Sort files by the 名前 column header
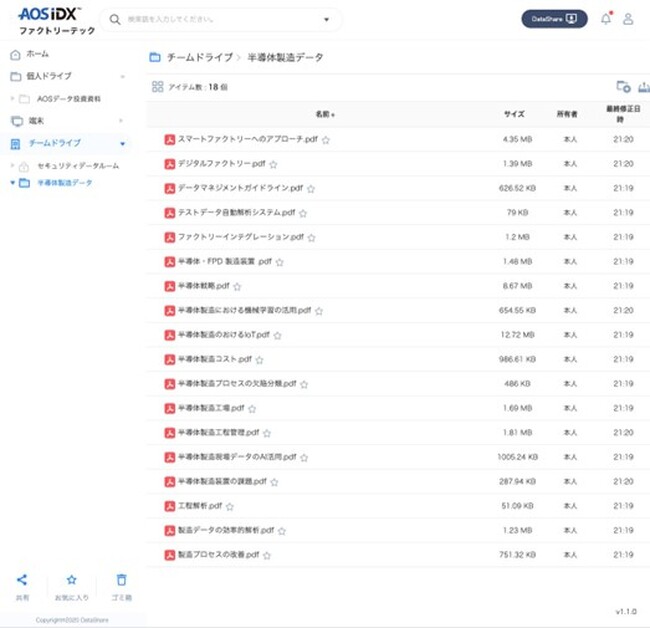 [x=324, y=114]
